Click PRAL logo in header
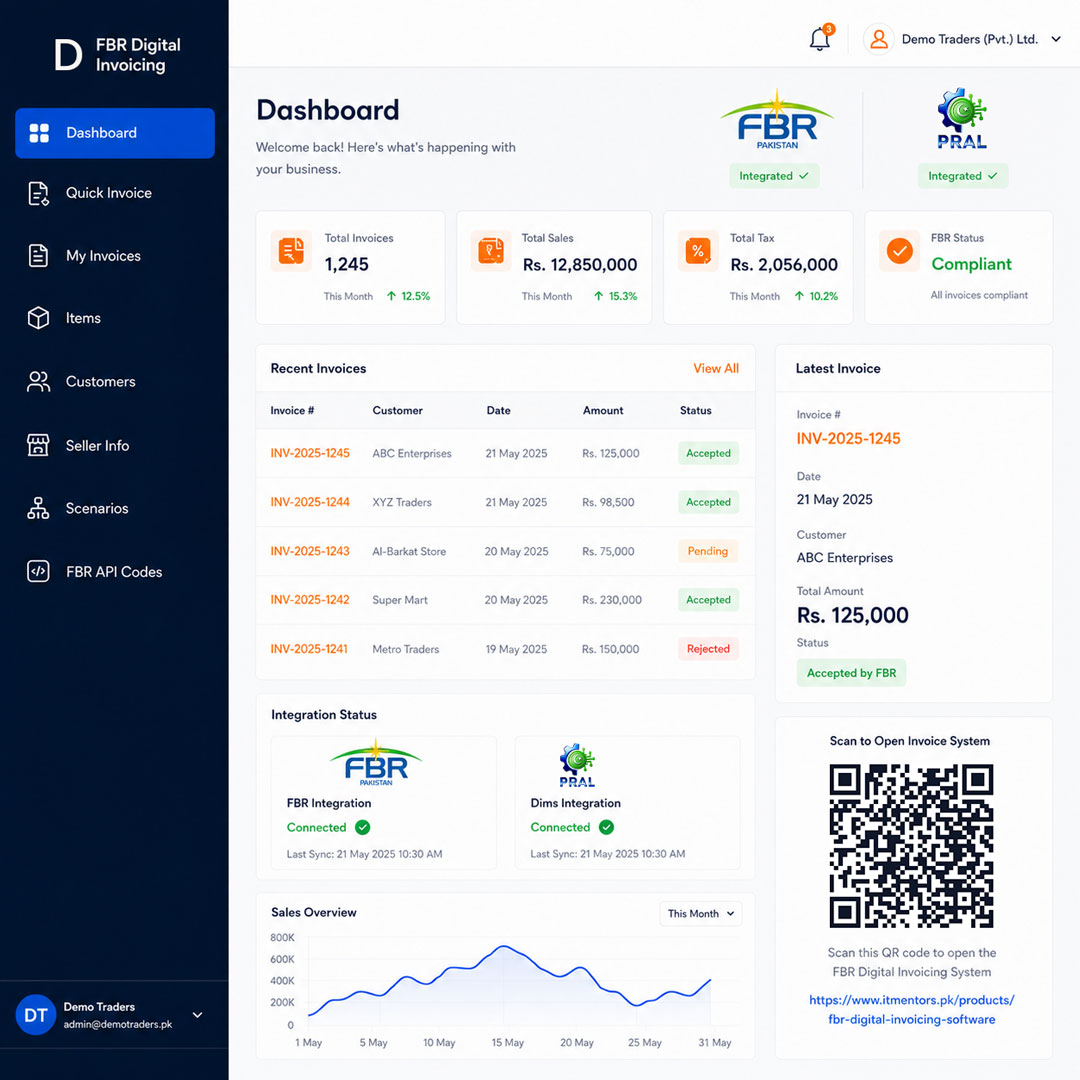The width and height of the screenshot is (1080, 1080). pos(962,118)
